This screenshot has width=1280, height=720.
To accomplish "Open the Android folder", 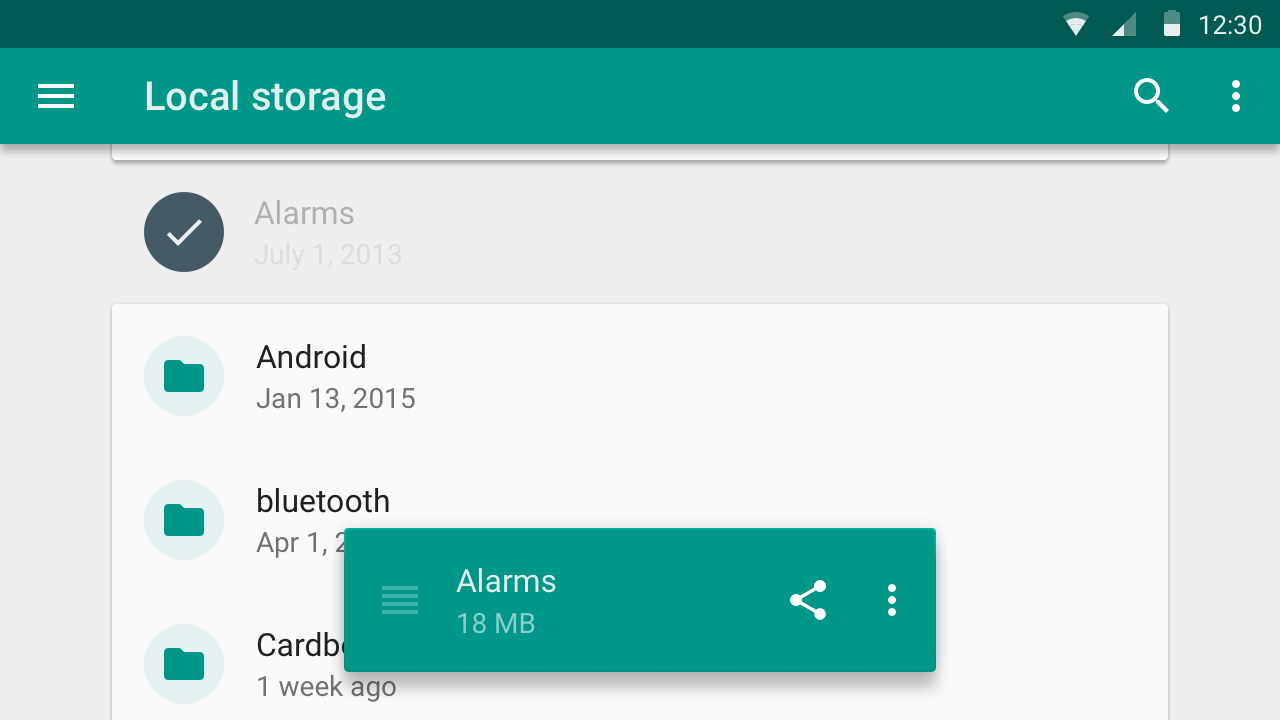I will tap(640, 376).
